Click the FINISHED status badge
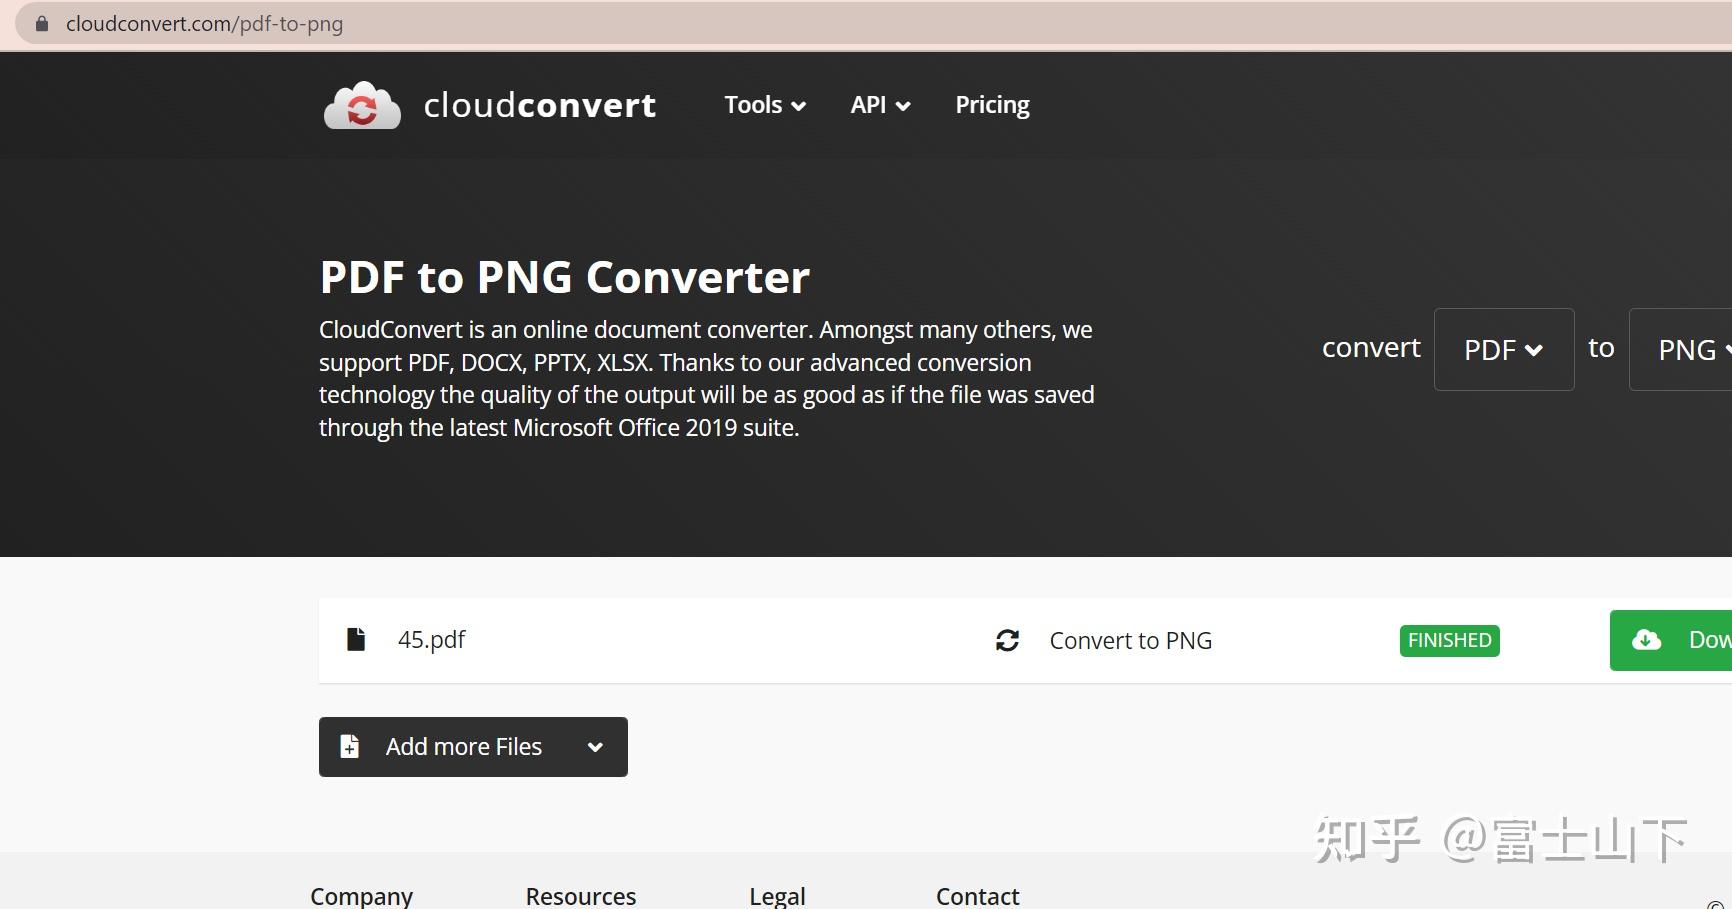This screenshot has width=1732, height=909. click(1450, 640)
